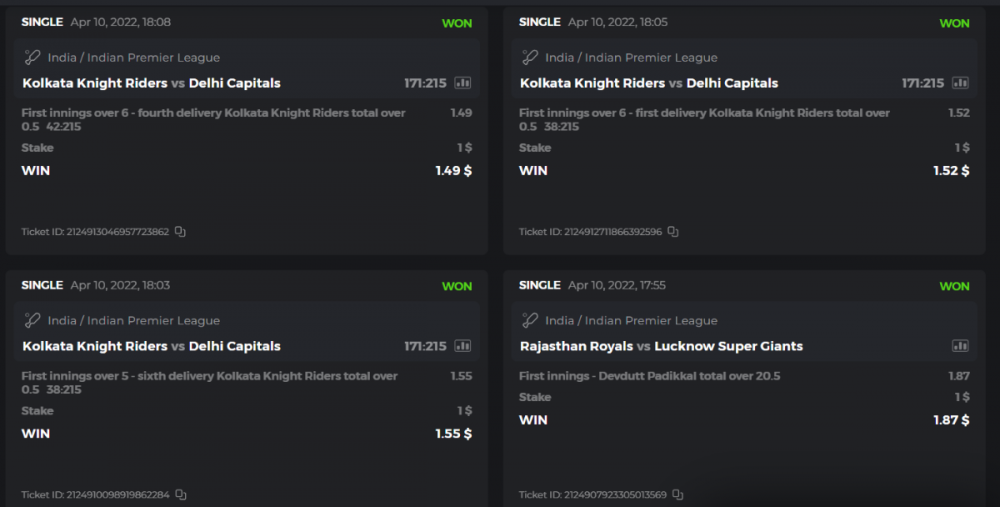Open match statistics icon in 18:08 bet
The image size is (1000, 507).
tap(463, 83)
